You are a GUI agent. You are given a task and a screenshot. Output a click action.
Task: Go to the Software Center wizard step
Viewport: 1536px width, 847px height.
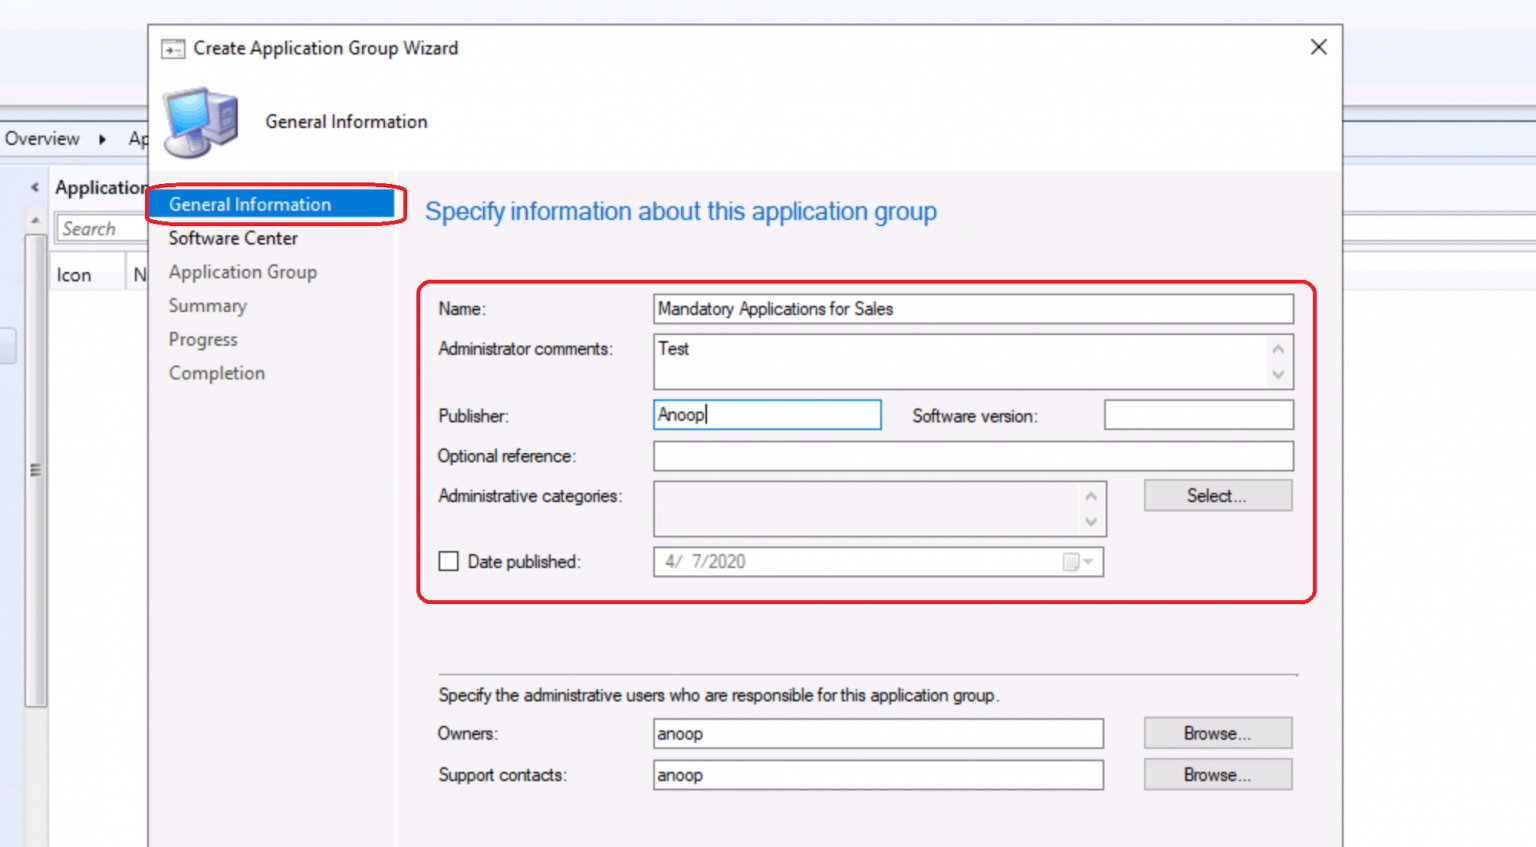point(233,238)
